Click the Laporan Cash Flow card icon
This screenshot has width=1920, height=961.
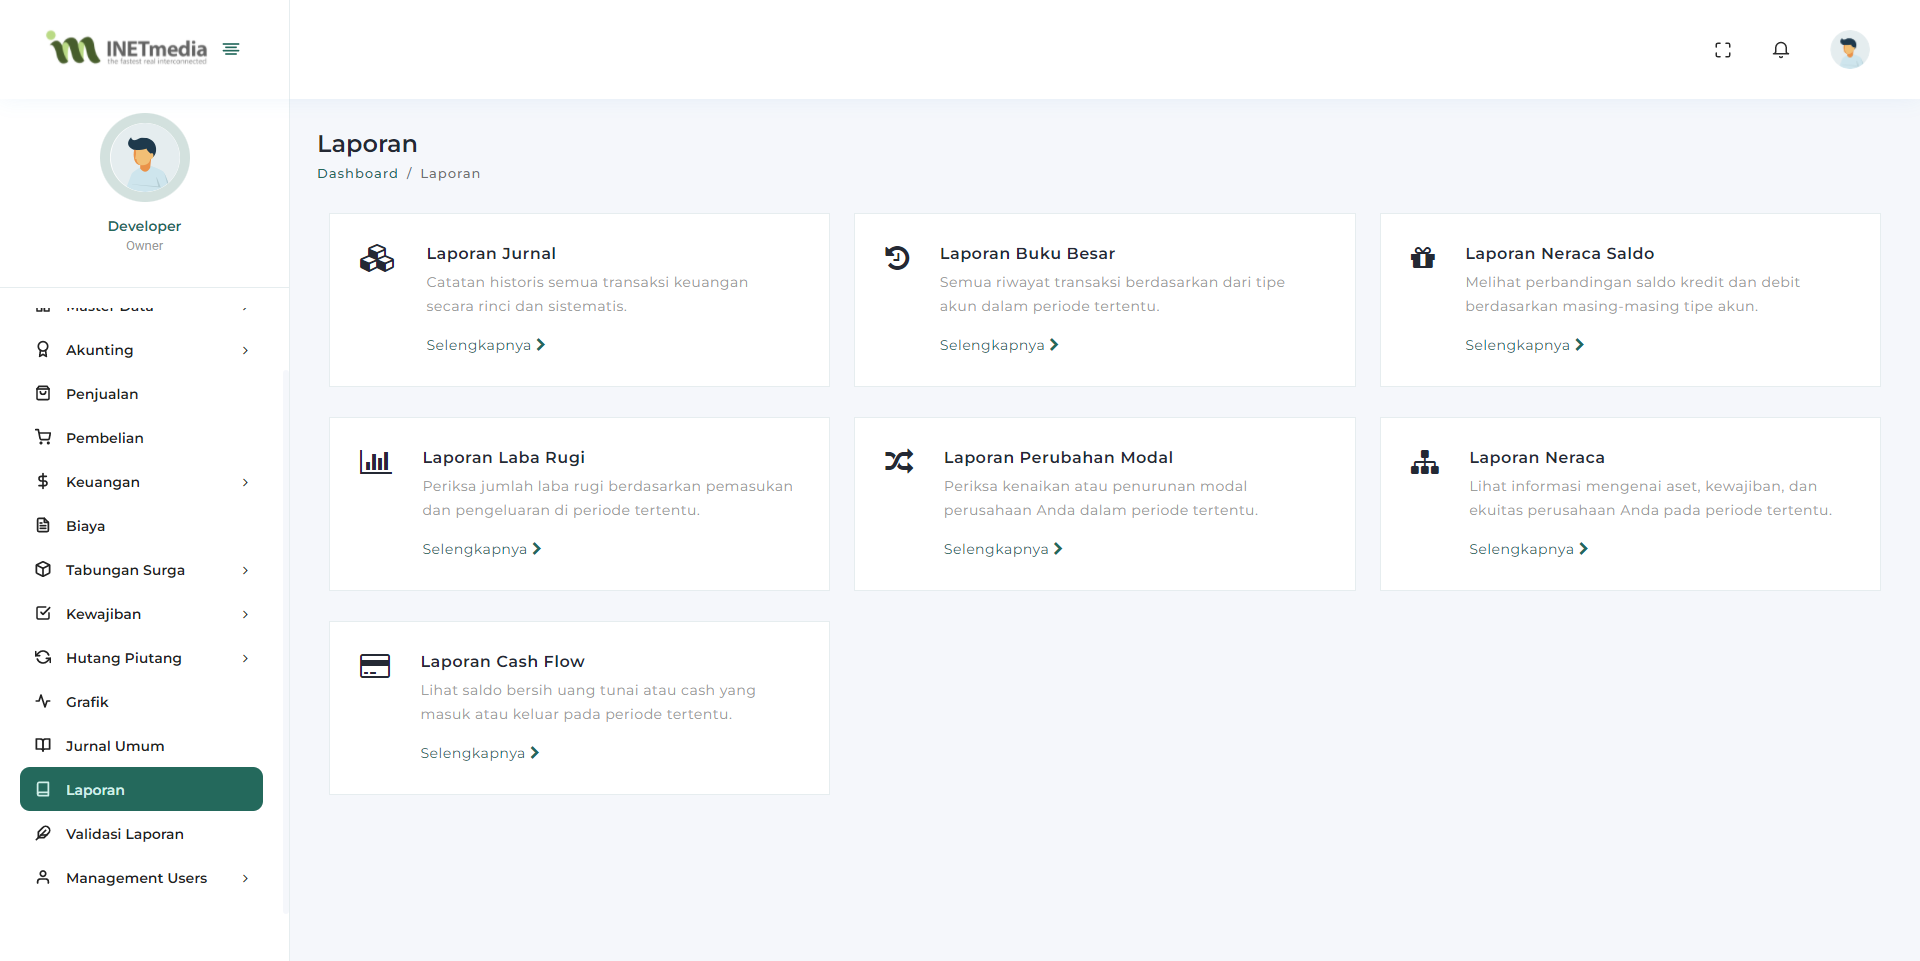(x=375, y=666)
